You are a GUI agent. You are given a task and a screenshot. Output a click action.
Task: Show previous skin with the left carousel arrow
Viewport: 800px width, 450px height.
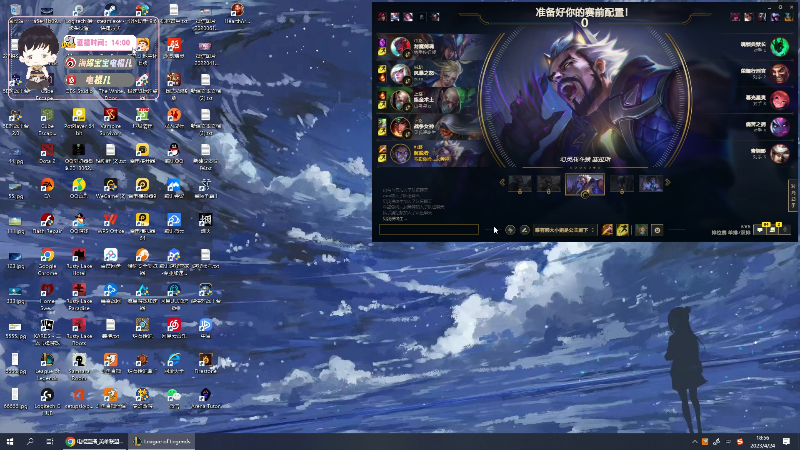[502, 183]
